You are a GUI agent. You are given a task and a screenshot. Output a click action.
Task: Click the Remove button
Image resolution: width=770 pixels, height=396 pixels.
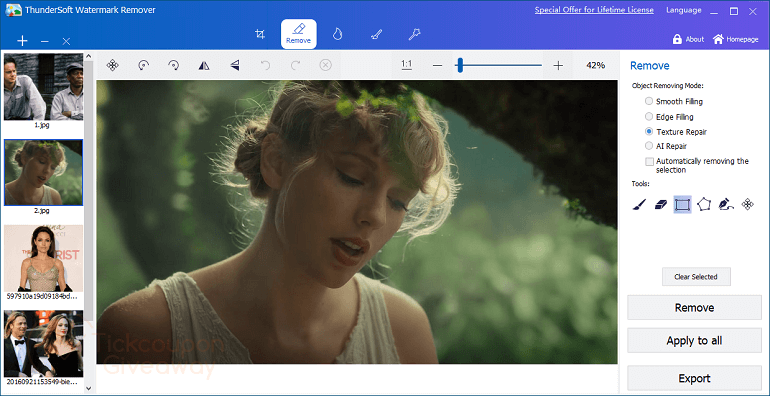[694, 308]
